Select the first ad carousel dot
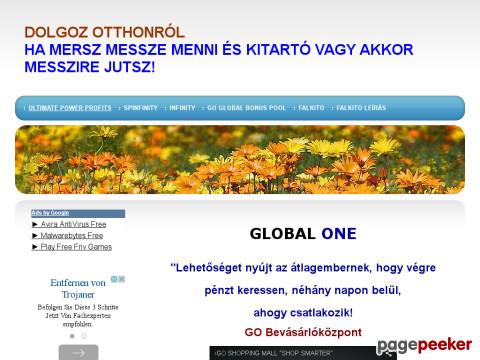This screenshot has height=360, width=480. (72, 336)
